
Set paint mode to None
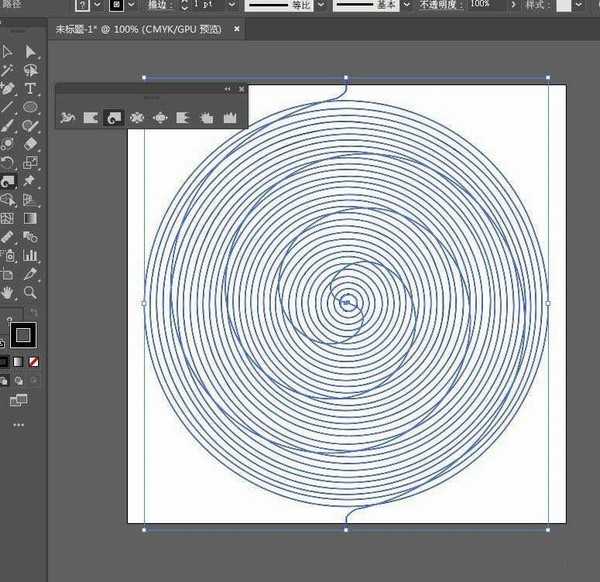click(34, 361)
